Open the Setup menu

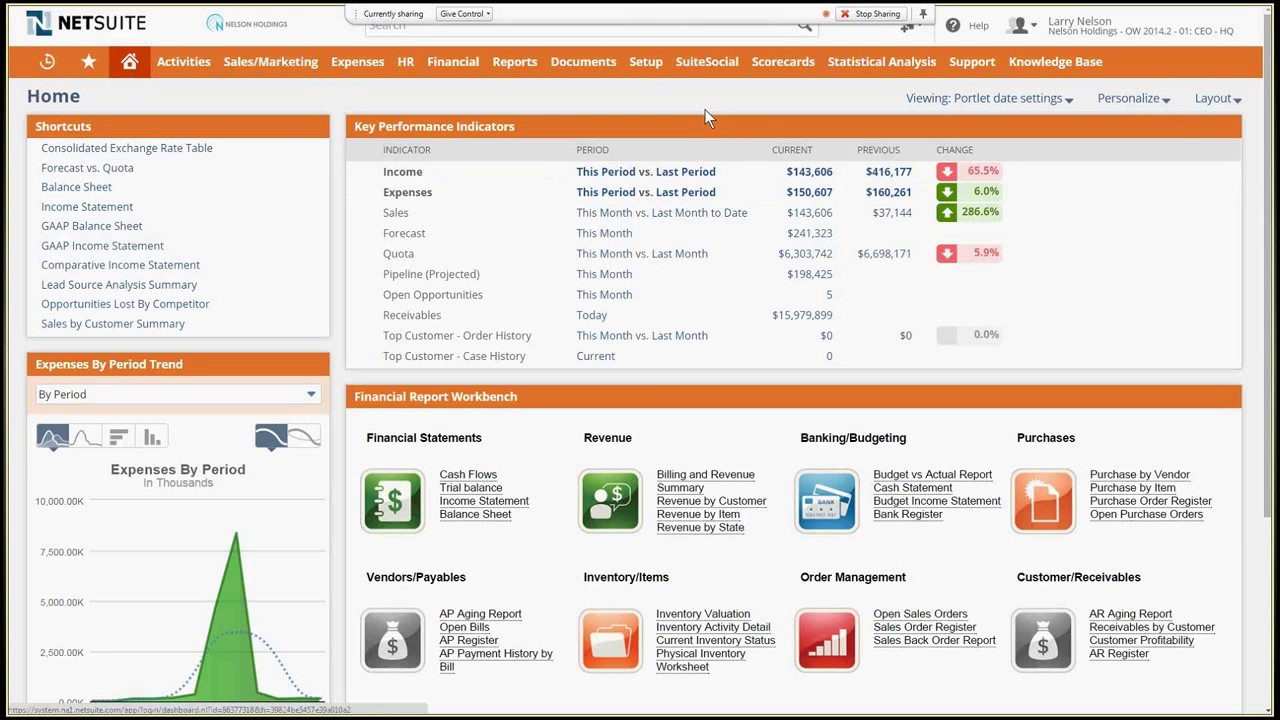tap(646, 62)
